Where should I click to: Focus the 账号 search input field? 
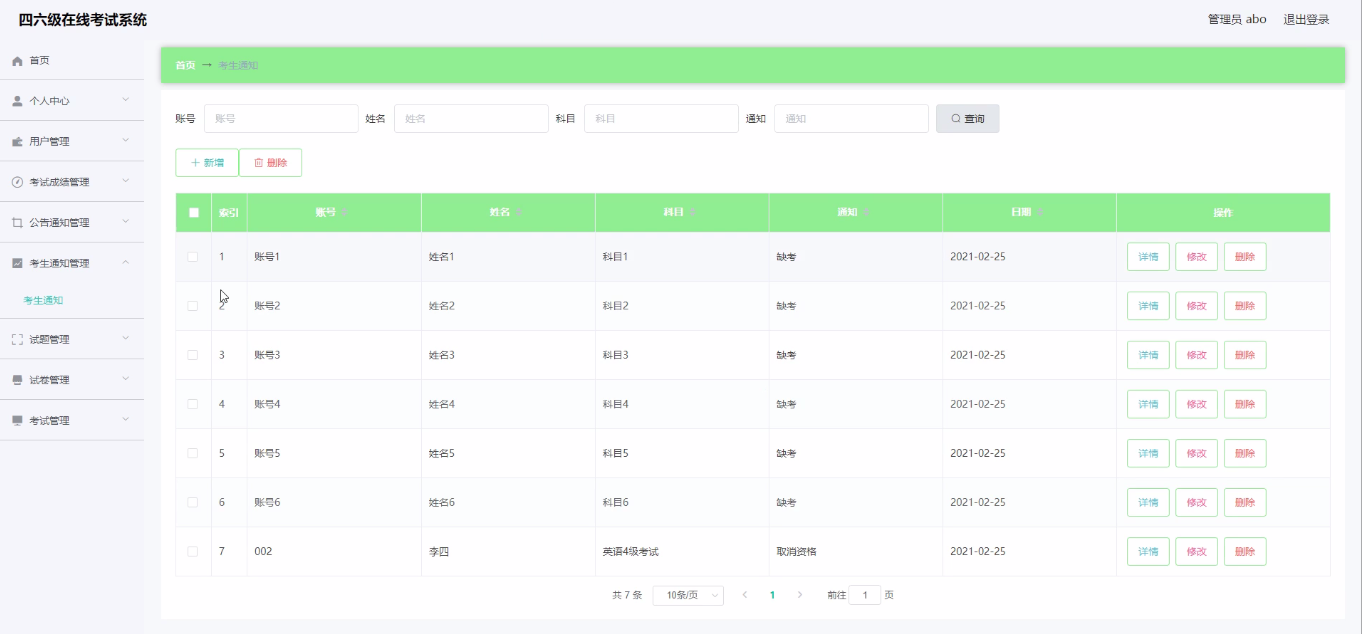(x=281, y=119)
